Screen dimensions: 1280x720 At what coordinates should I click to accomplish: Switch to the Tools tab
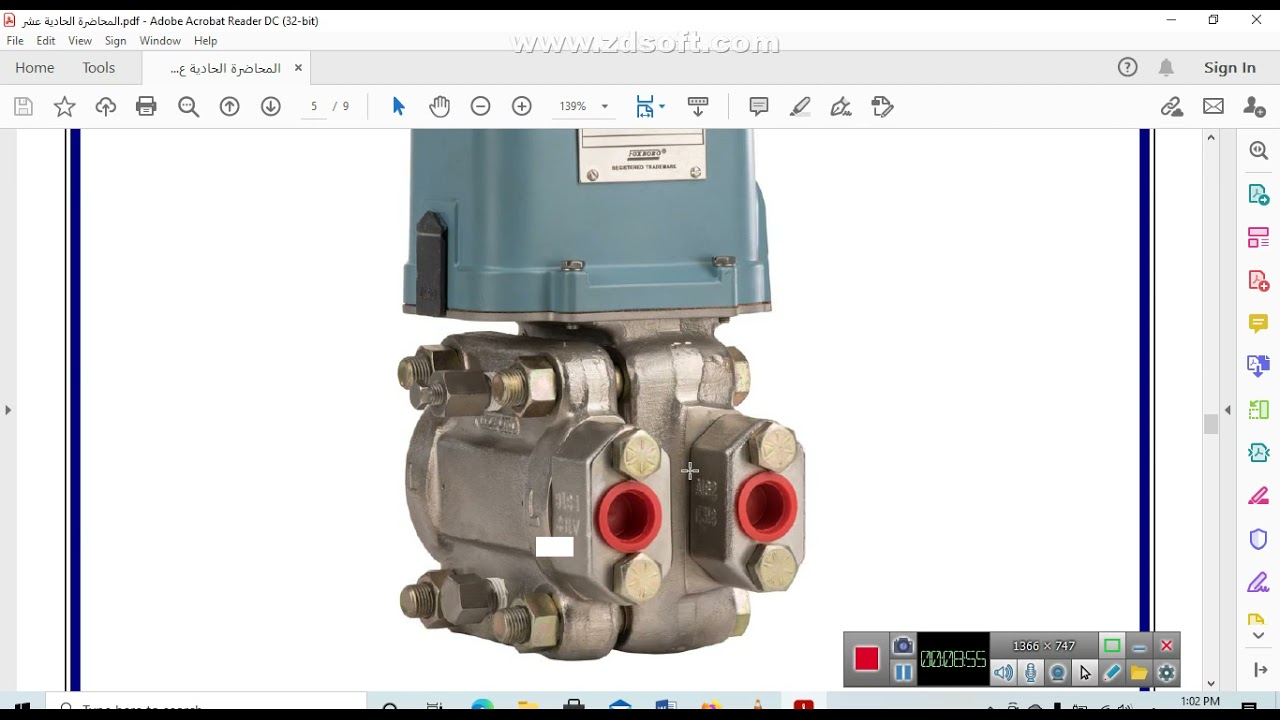(x=99, y=68)
